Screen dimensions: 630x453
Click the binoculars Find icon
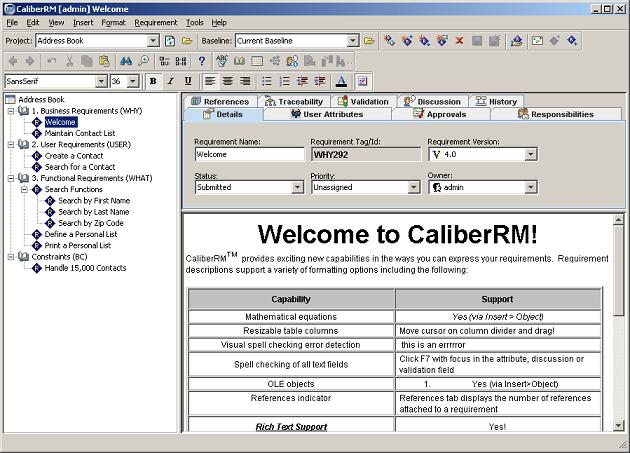126,61
